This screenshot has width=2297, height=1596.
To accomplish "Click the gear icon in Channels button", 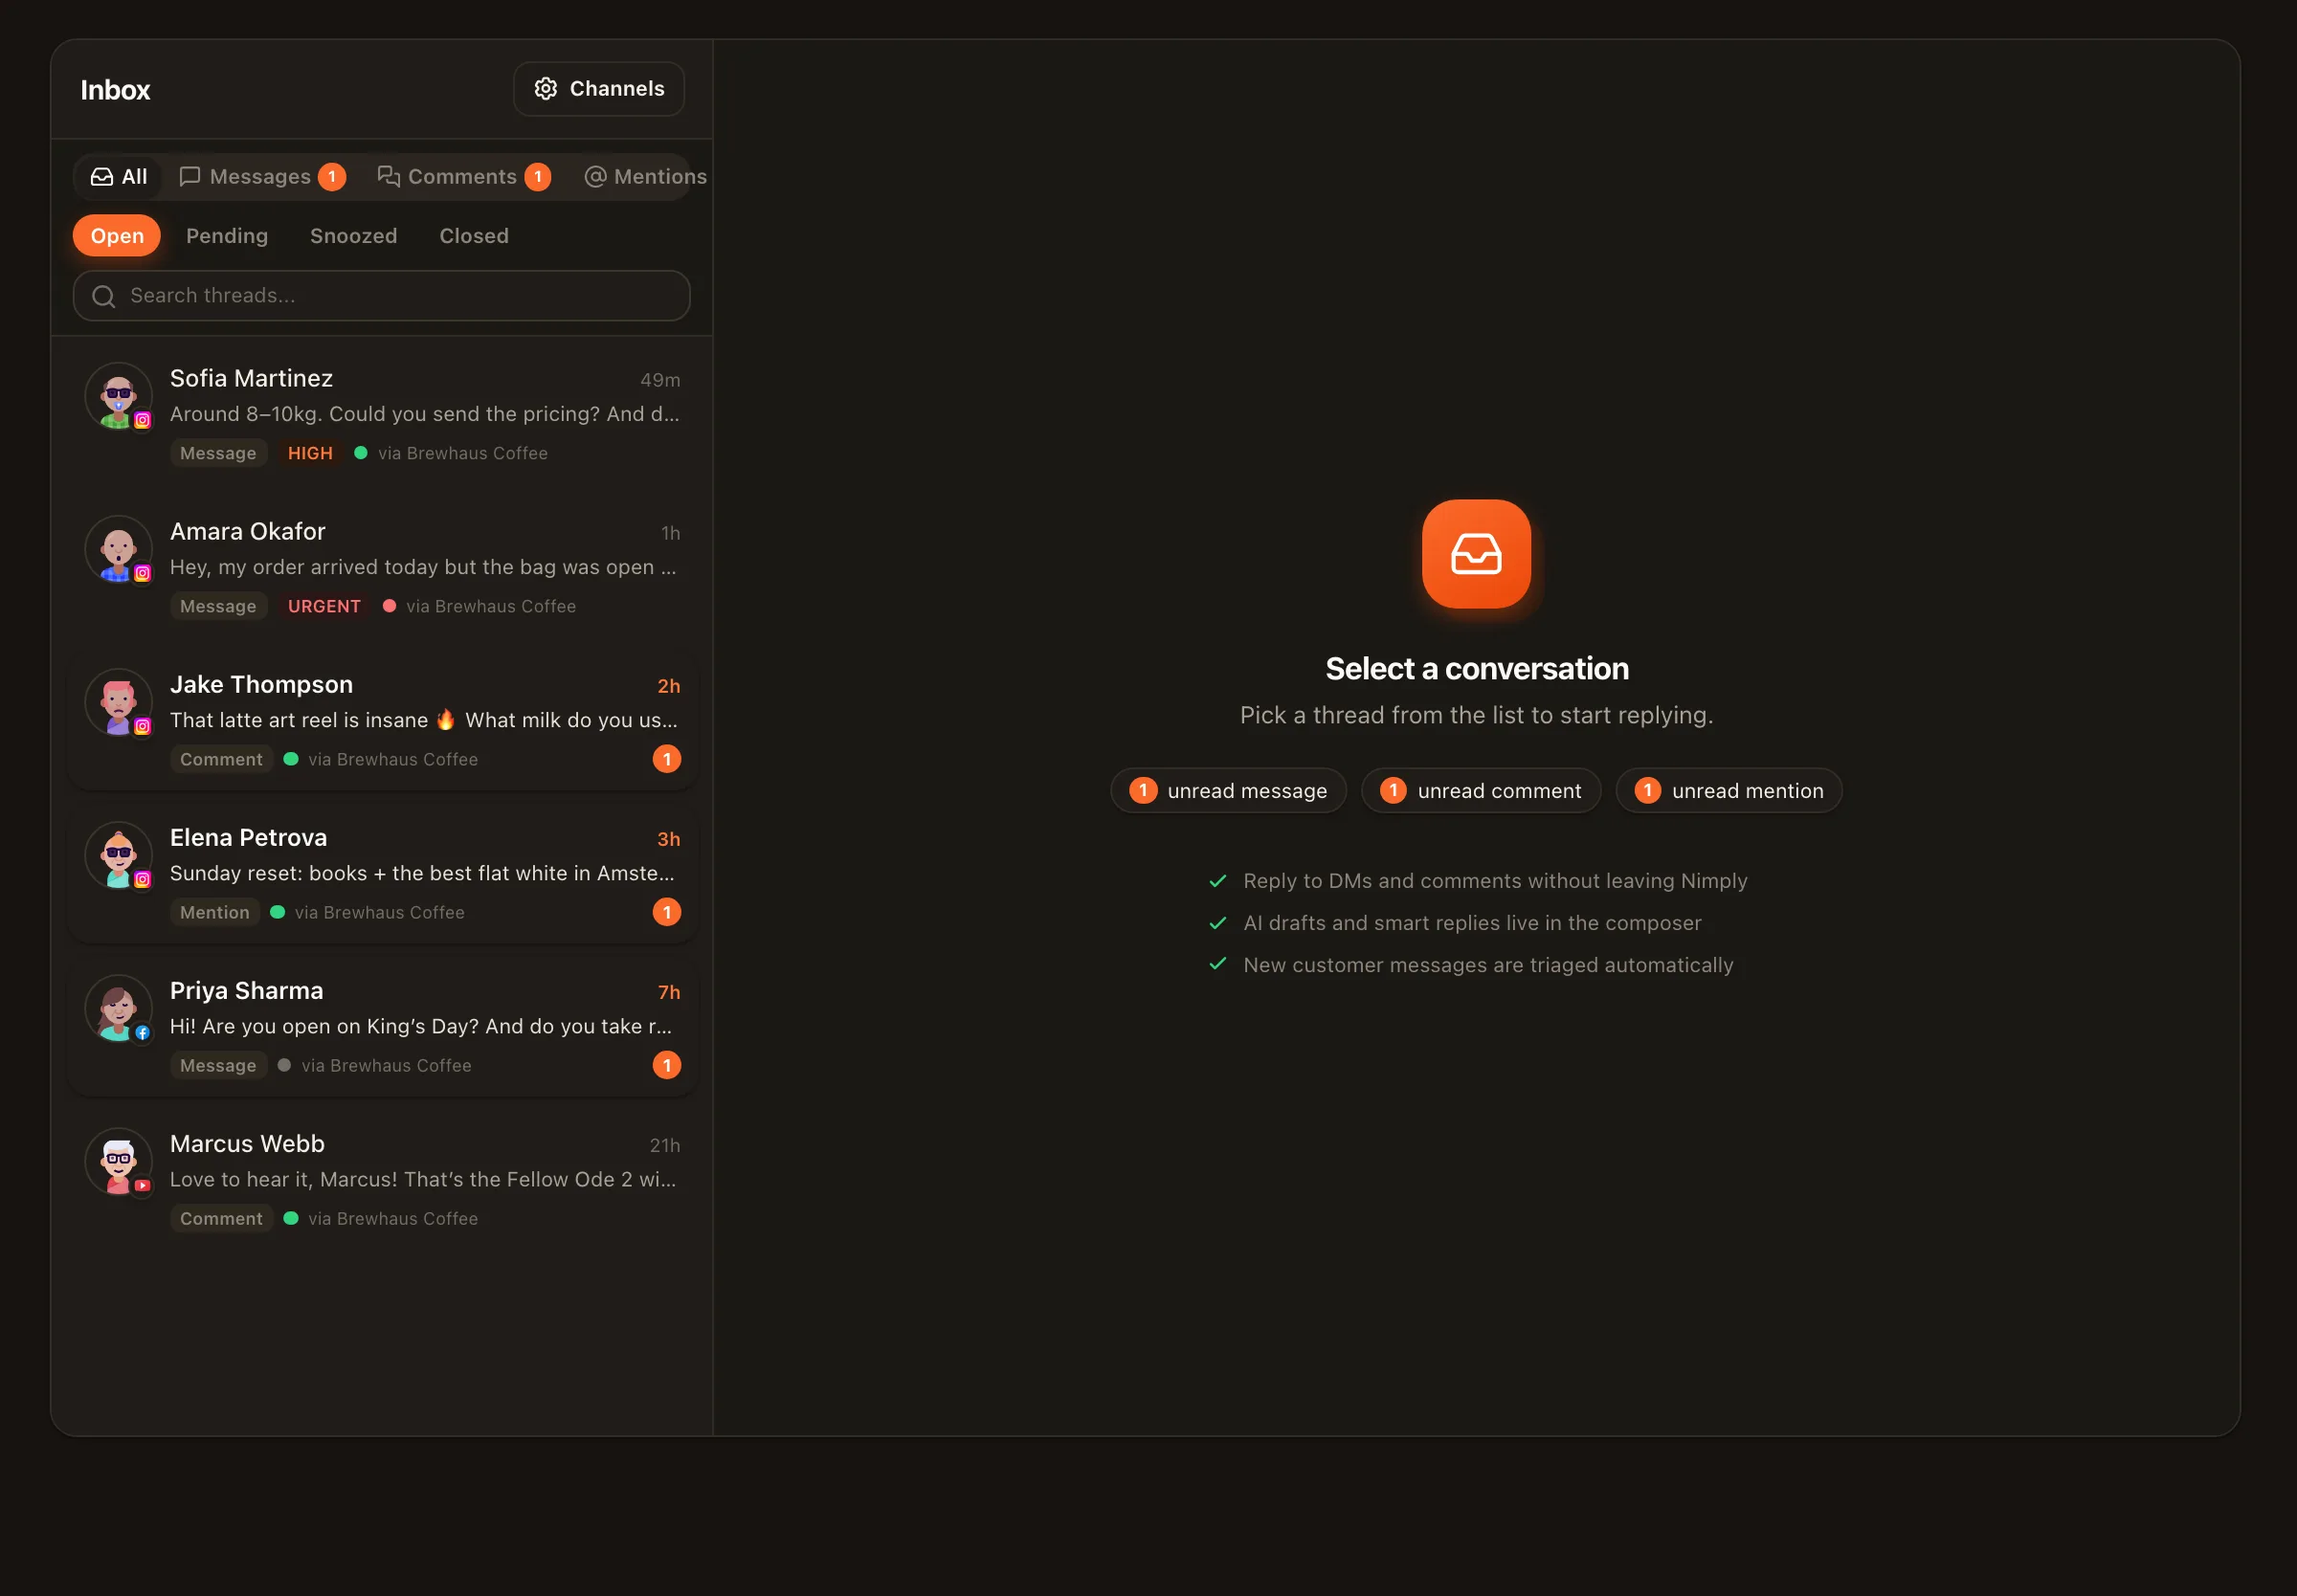I will 546,89.
